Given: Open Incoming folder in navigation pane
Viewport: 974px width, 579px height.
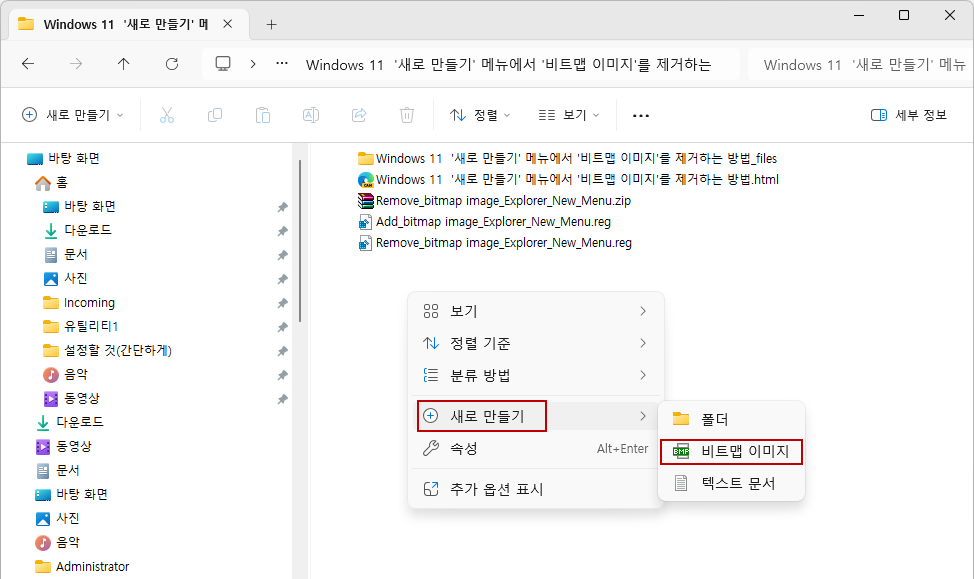Looking at the screenshot, I should (x=79, y=303).
